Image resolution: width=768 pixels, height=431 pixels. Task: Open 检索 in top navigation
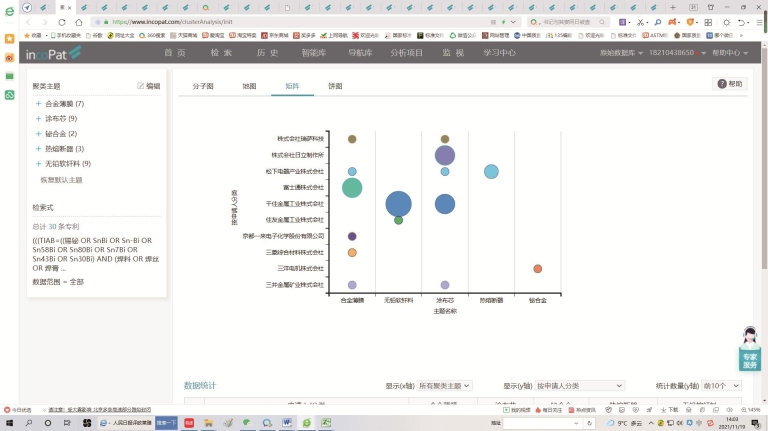point(221,53)
